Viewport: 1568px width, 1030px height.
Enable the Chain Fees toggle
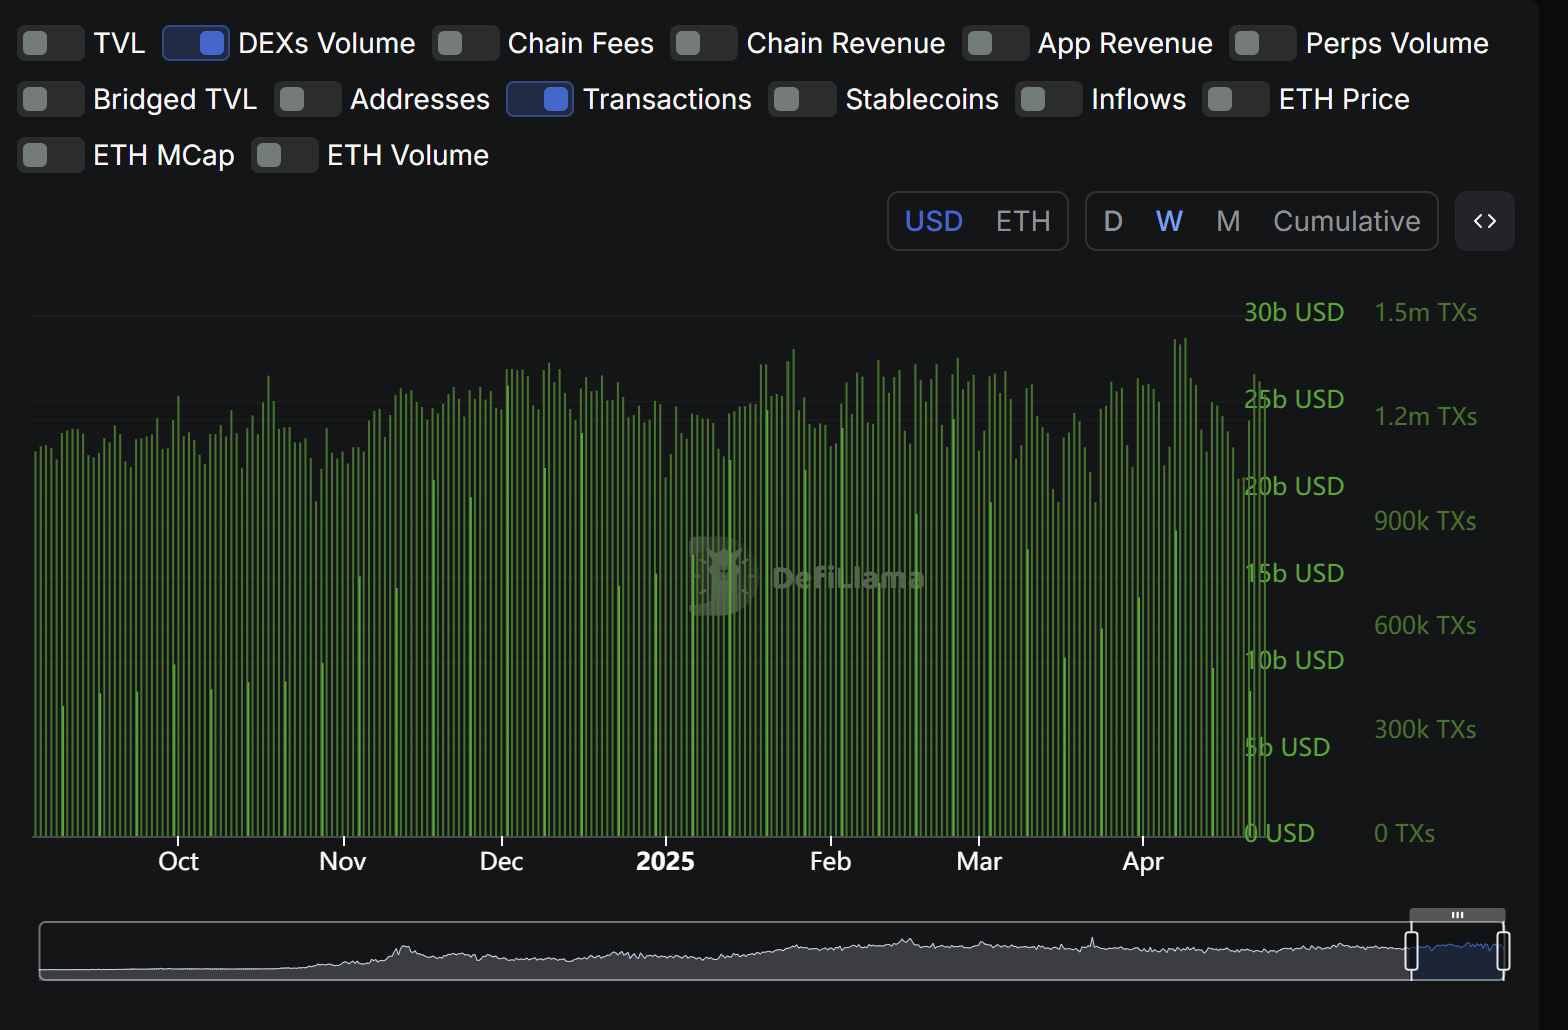click(x=465, y=44)
